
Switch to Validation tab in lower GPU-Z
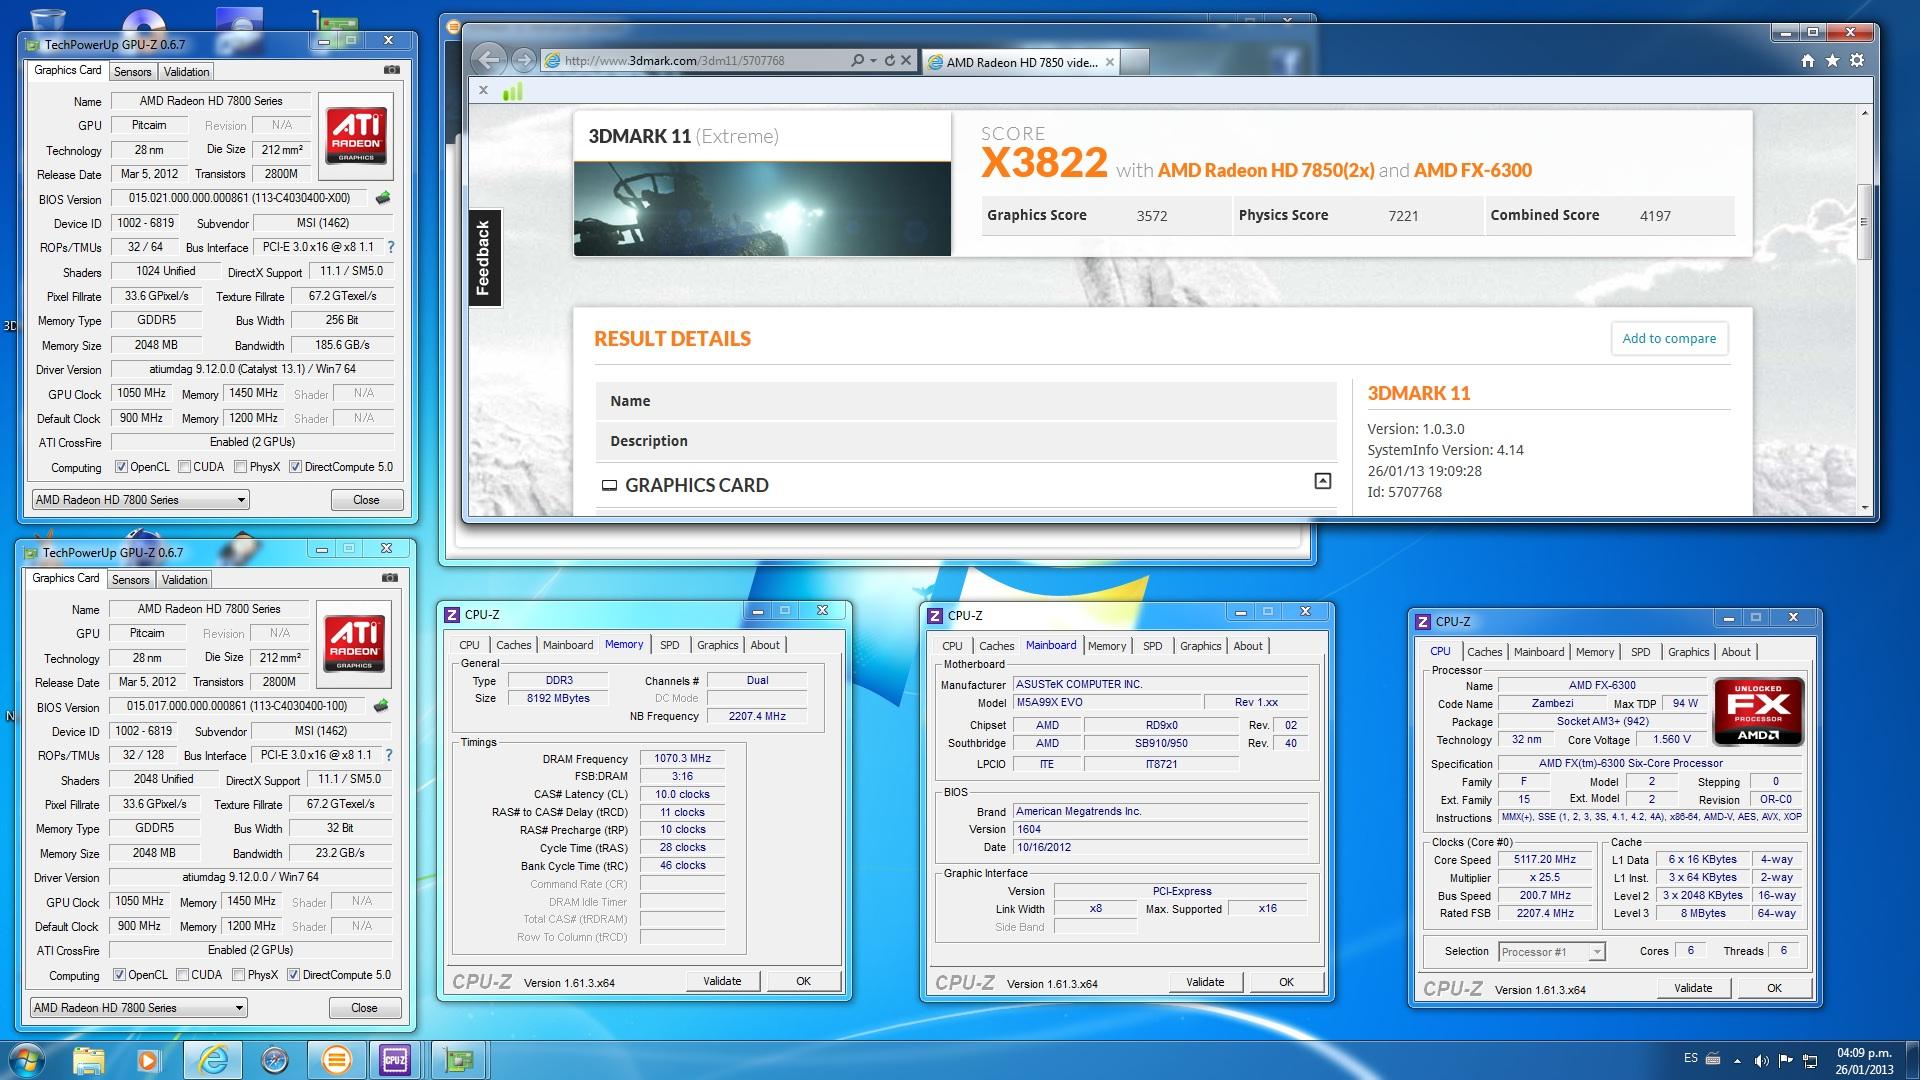185,580
